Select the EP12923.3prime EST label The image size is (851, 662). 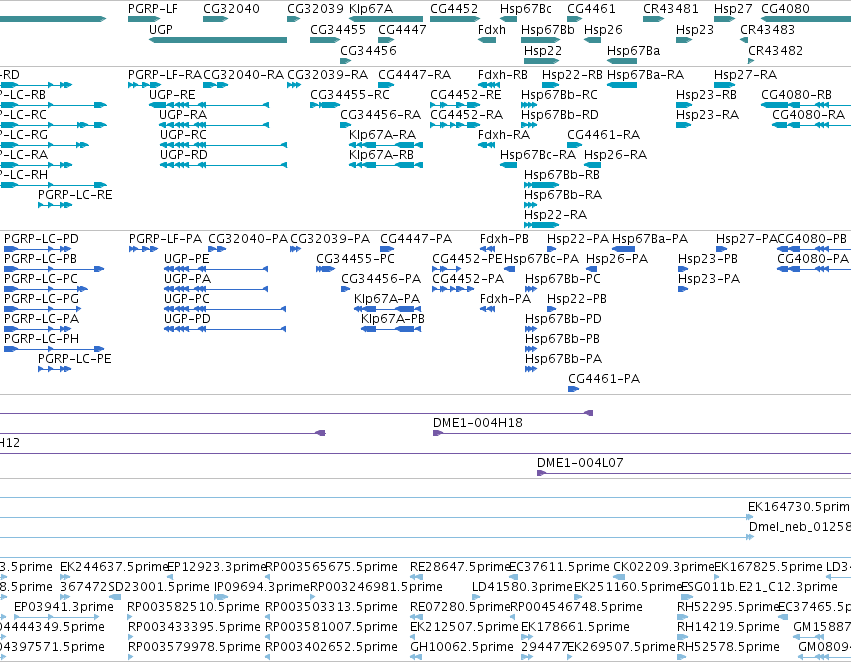[x=217, y=567]
